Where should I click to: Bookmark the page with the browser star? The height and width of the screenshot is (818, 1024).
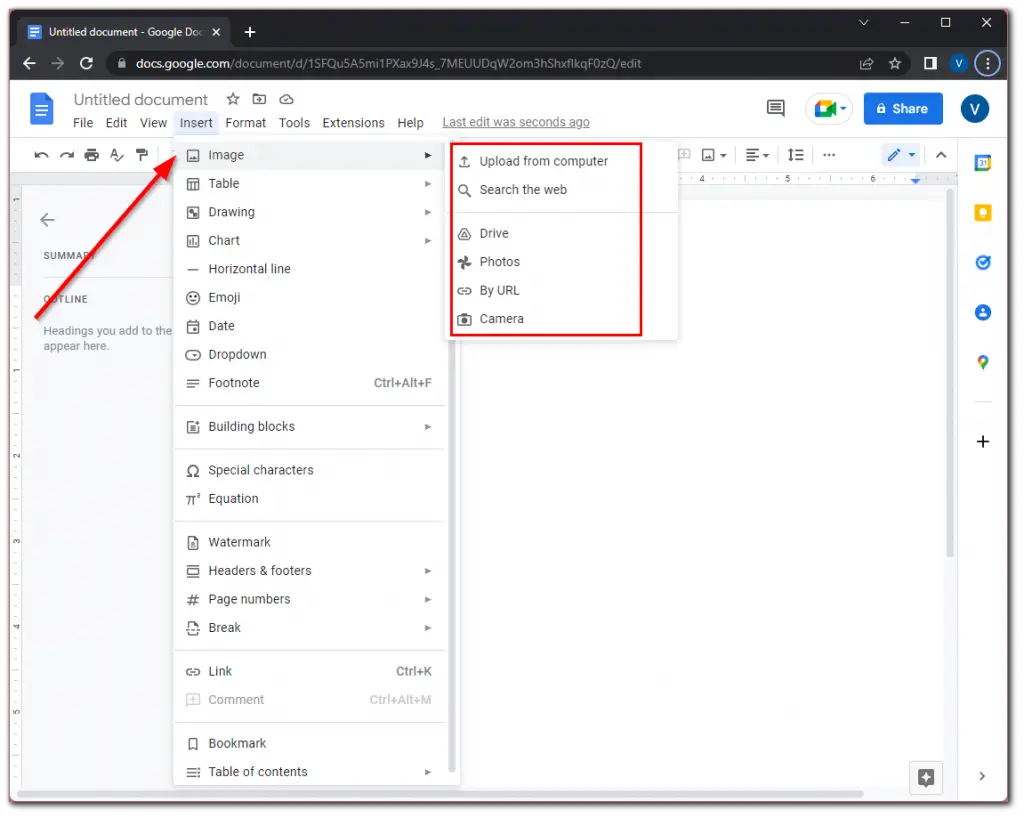(x=896, y=63)
